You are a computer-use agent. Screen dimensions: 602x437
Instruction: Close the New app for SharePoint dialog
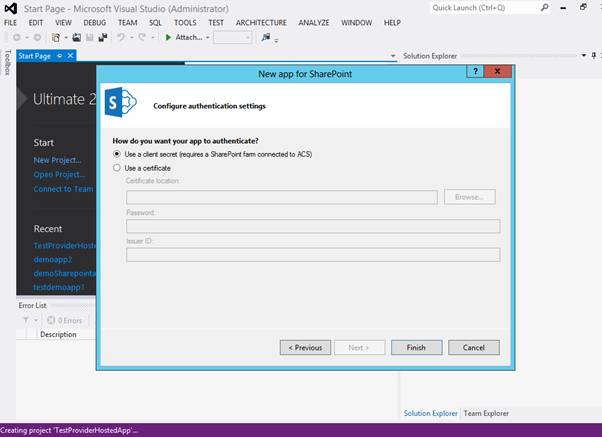(x=498, y=71)
